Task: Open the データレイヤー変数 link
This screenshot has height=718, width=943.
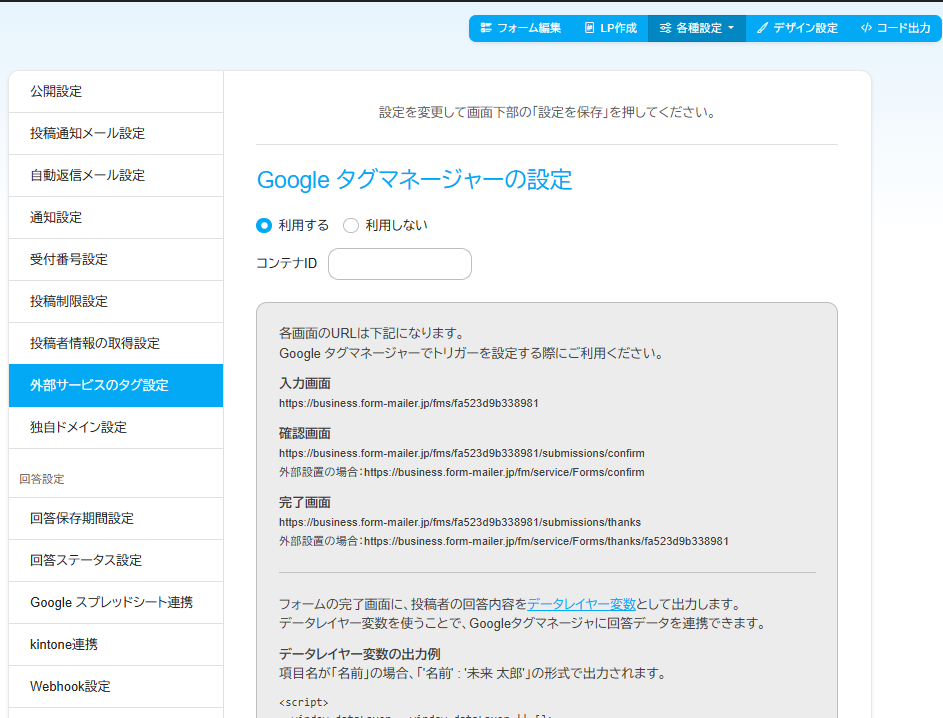Action: tap(581, 604)
